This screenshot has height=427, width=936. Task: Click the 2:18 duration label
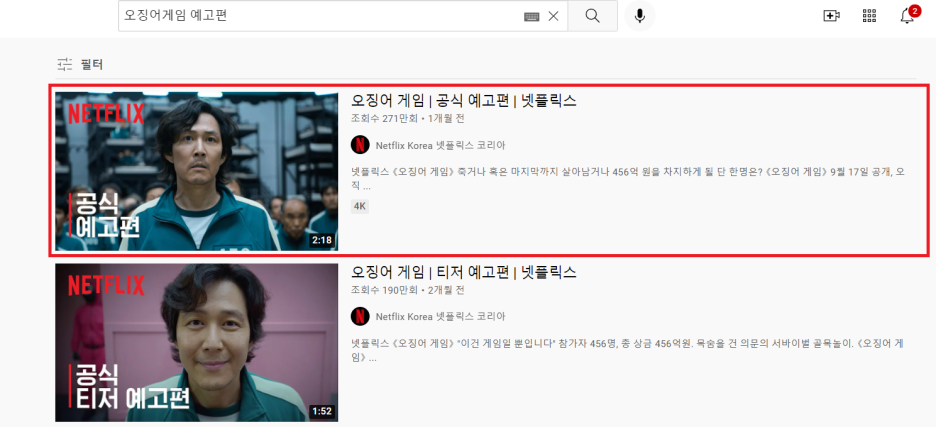[322, 241]
